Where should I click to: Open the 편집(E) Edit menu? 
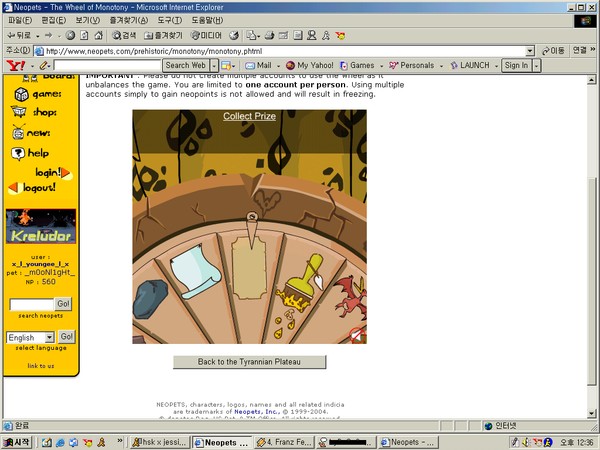click(54, 20)
